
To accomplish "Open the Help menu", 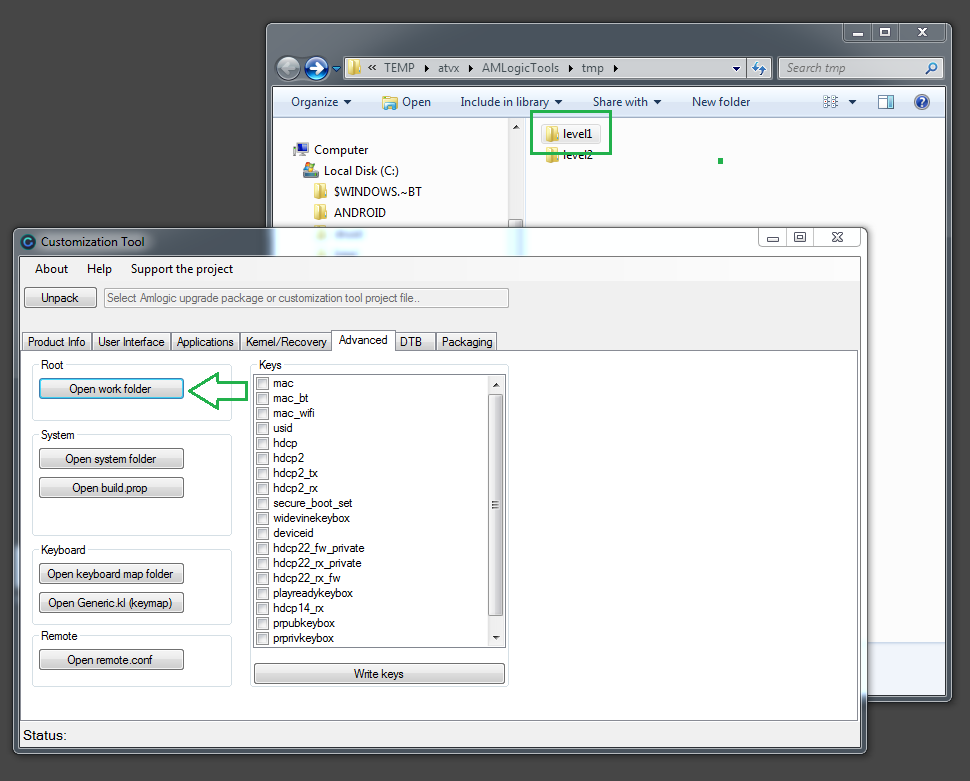I will pyautogui.click(x=99, y=269).
